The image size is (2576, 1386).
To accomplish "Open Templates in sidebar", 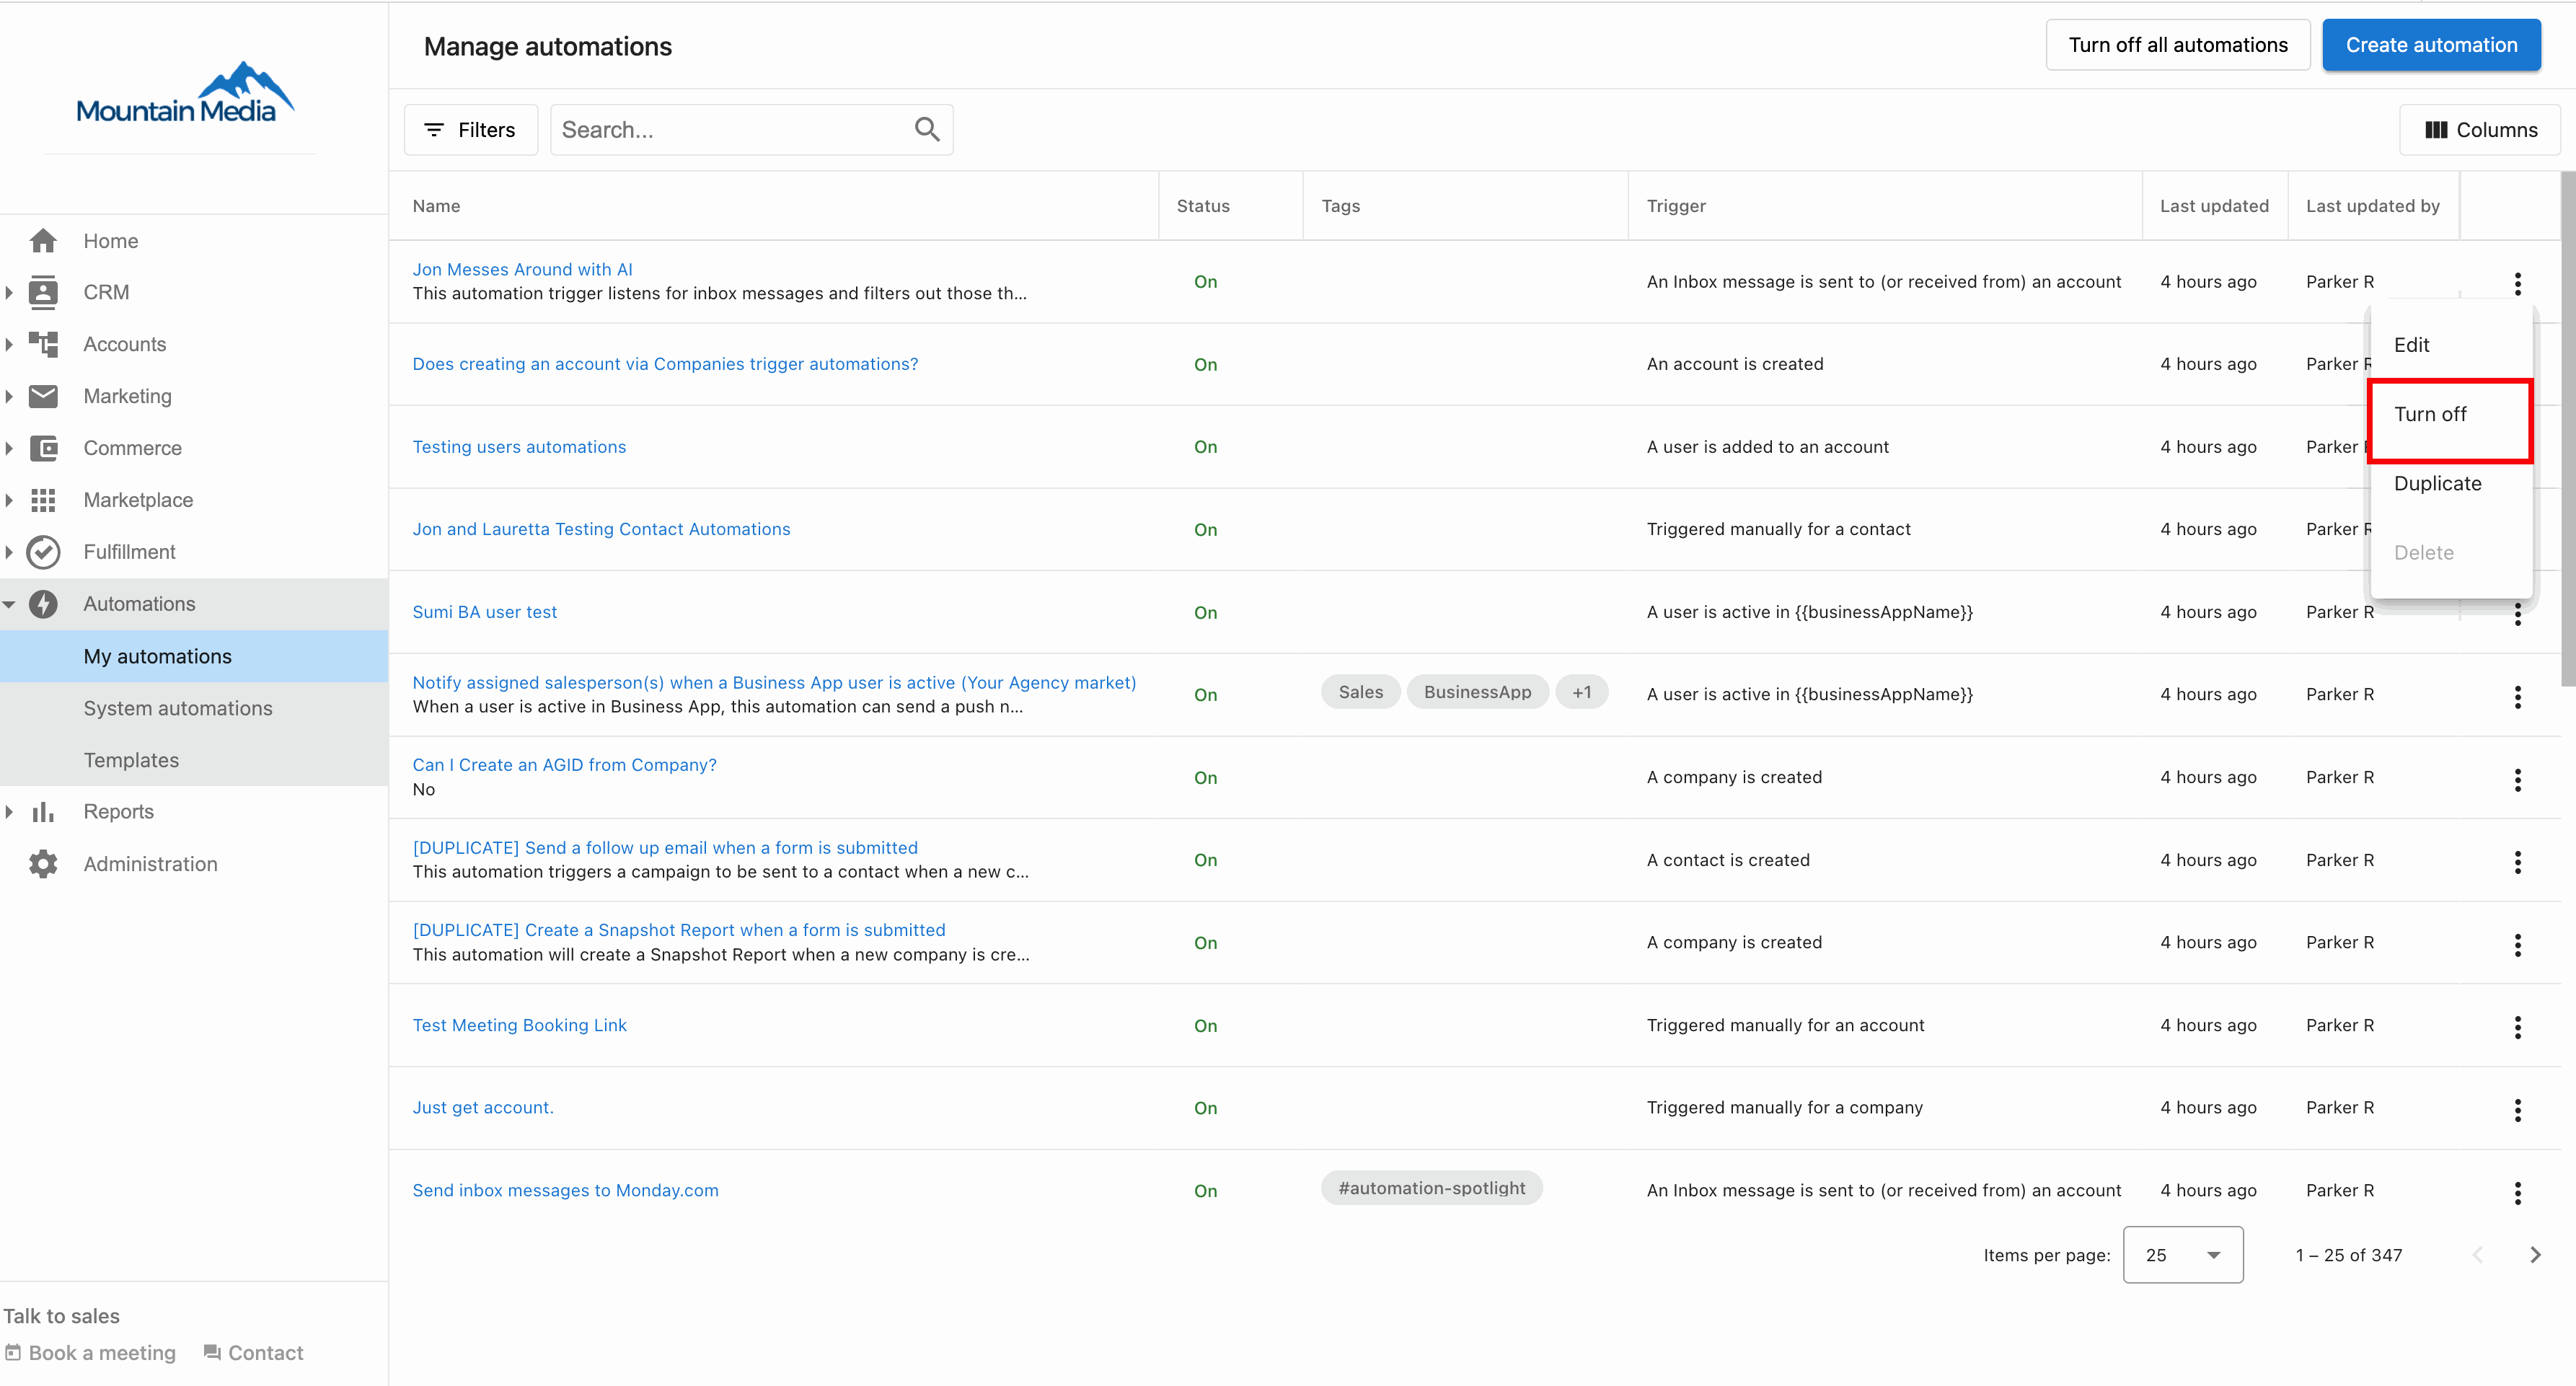I will [x=131, y=760].
